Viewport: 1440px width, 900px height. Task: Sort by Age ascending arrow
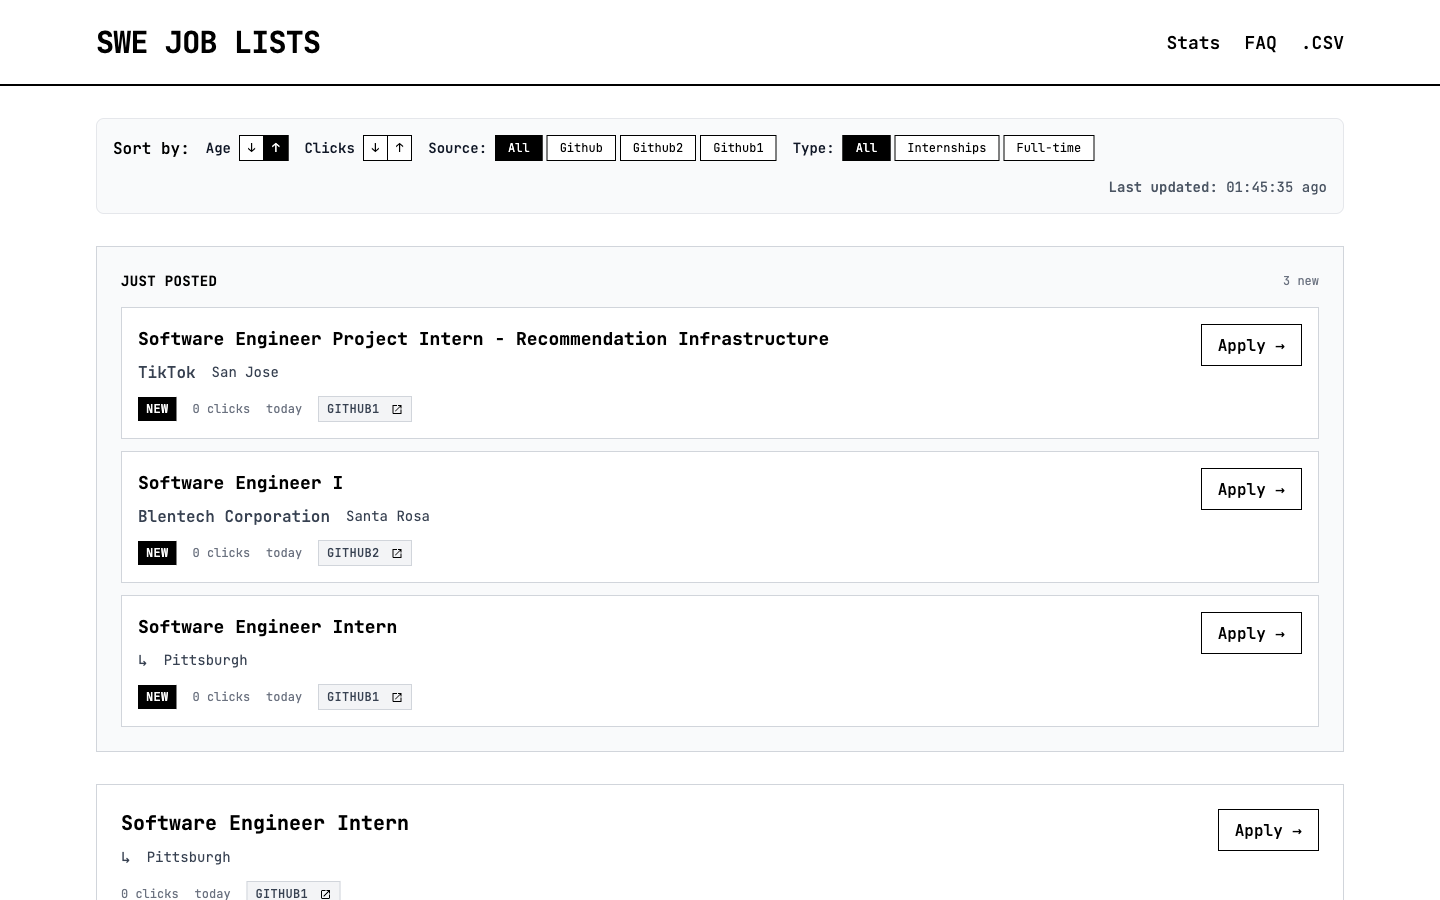click(276, 148)
